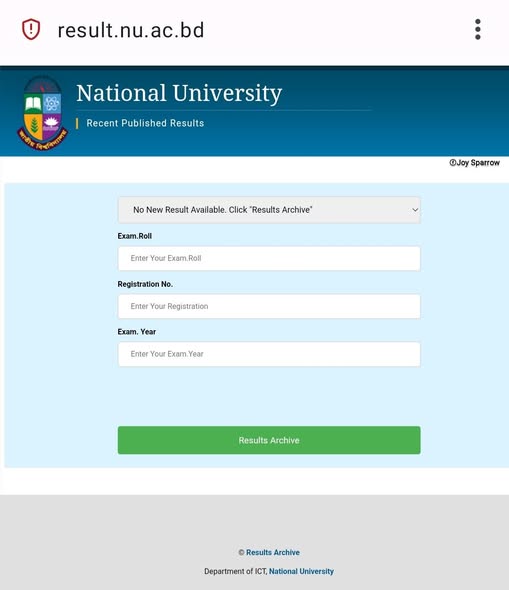Image resolution: width=509 pixels, height=590 pixels.
Task: Focus the Exam.Roll input field
Action: [x=269, y=259]
